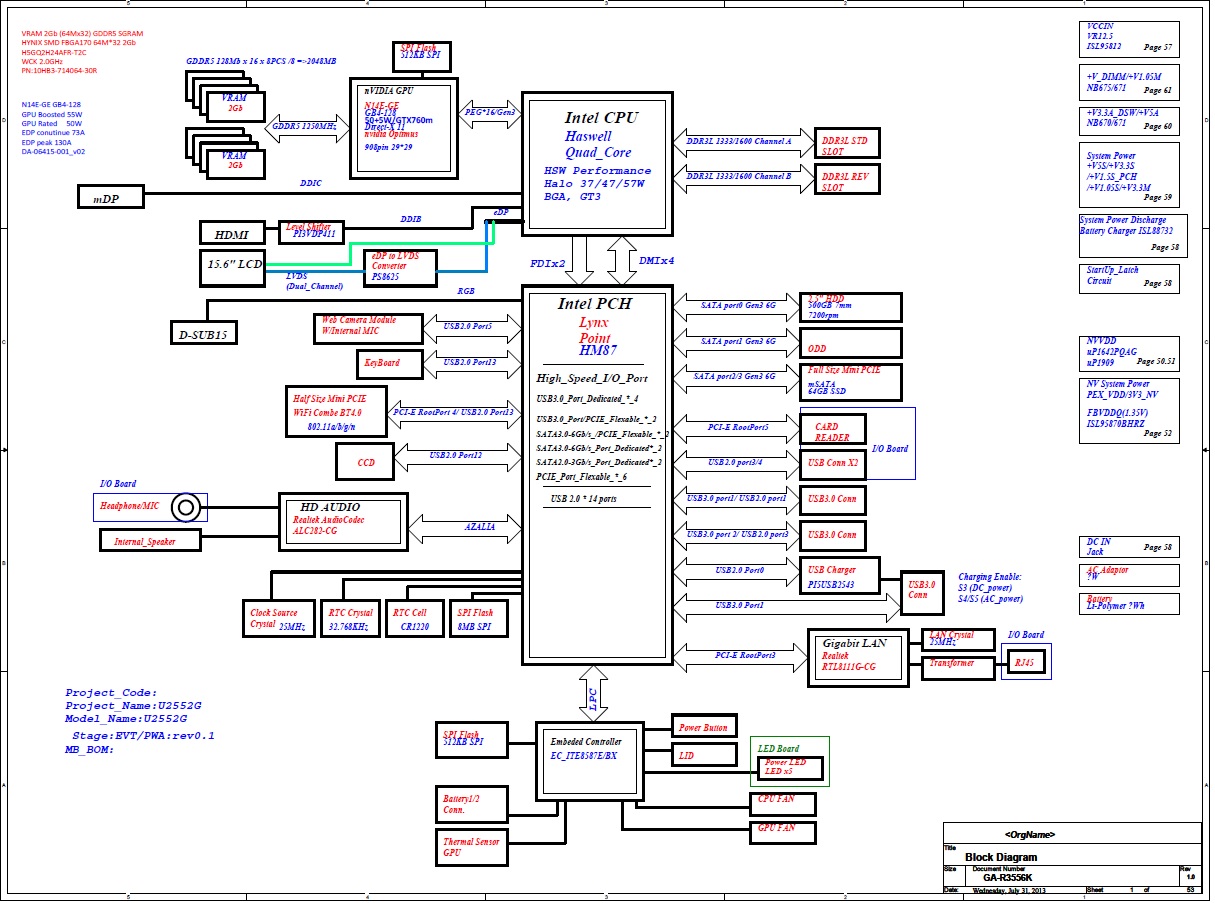Click the Internal_Speaker box
The height and width of the screenshot is (903, 1215).
coord(150,541)
